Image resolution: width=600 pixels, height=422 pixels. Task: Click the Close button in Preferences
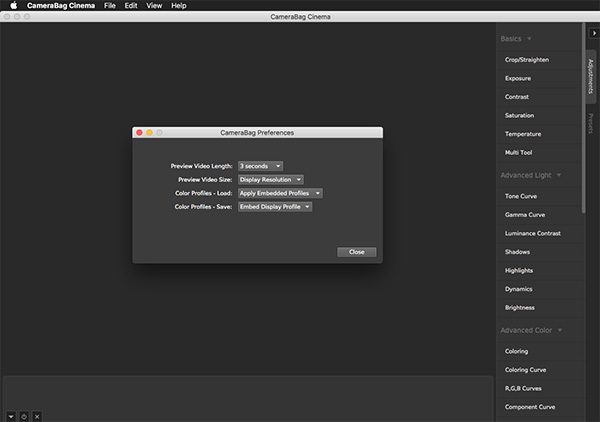(x=357, y=252)
